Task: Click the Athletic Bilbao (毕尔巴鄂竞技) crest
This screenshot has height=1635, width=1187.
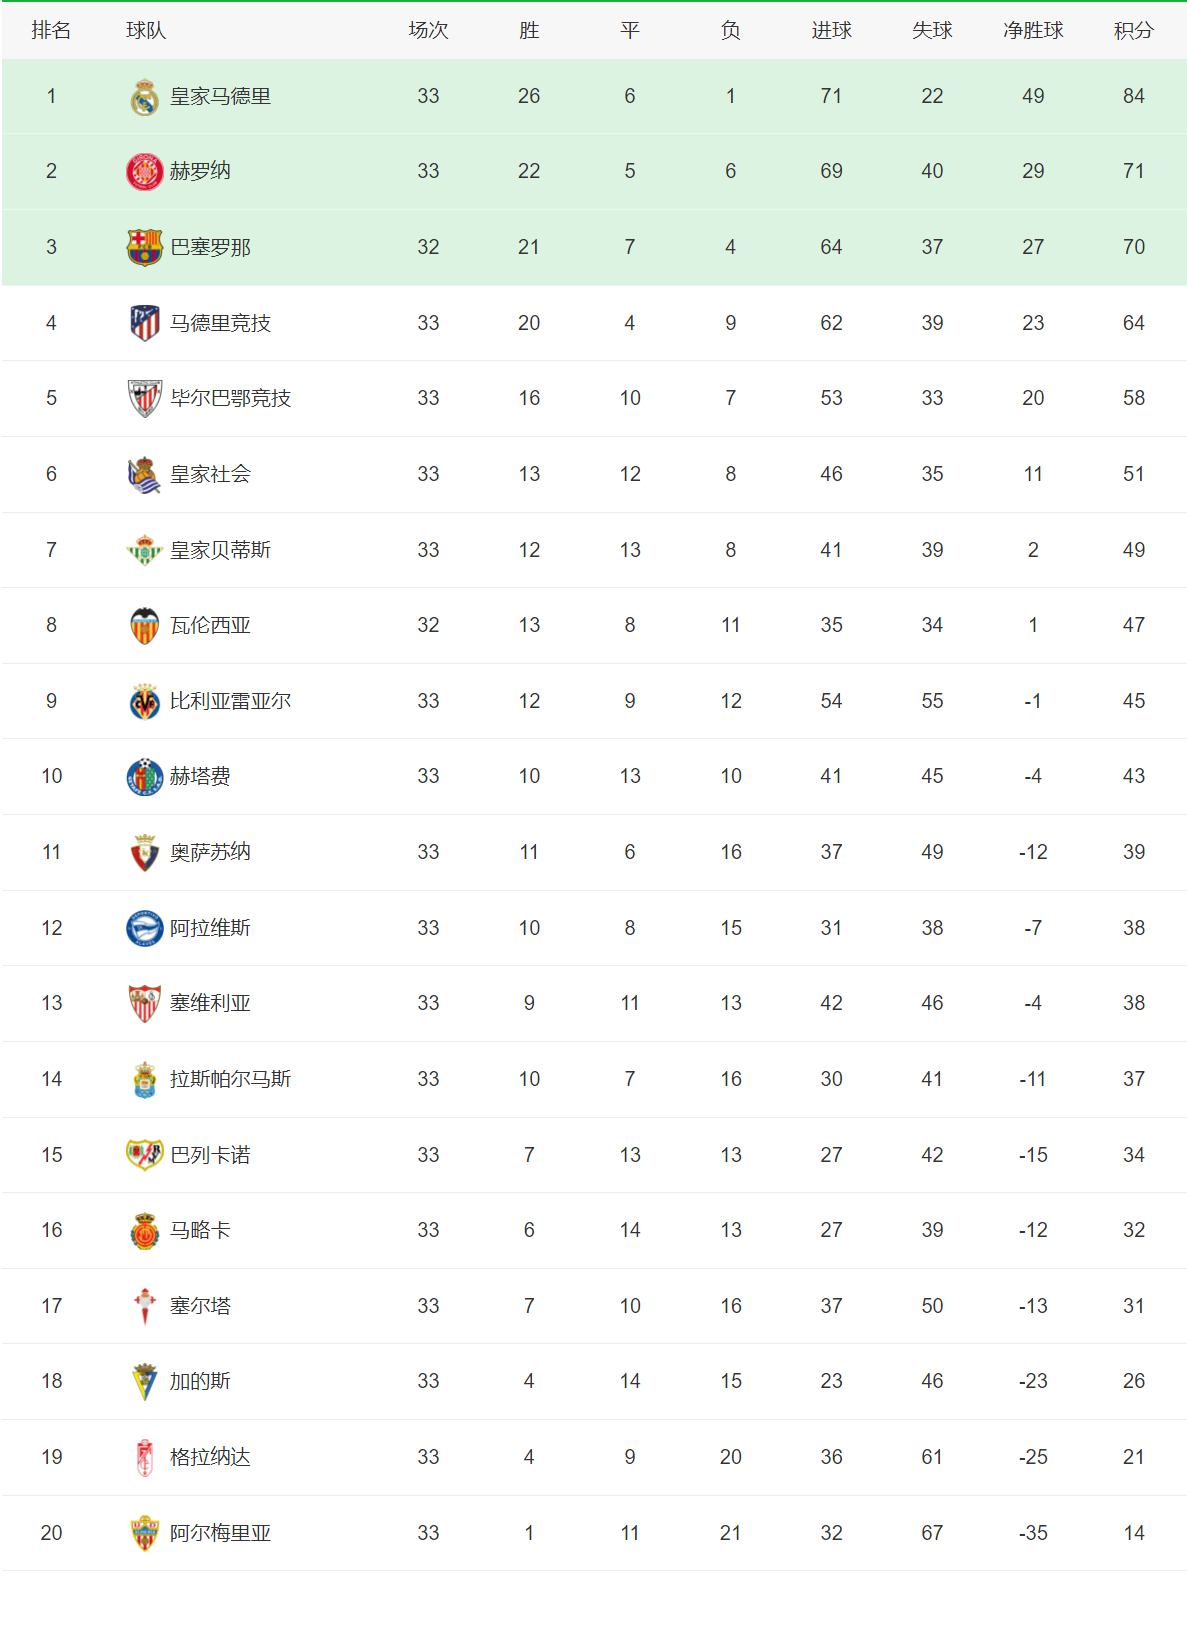Action: click(x=145, y=398)
